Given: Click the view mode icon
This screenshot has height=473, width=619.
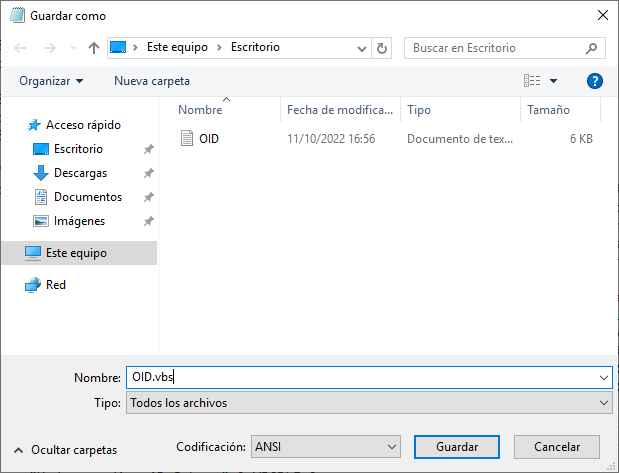Looking at the screenshot, I should (532, 81).
